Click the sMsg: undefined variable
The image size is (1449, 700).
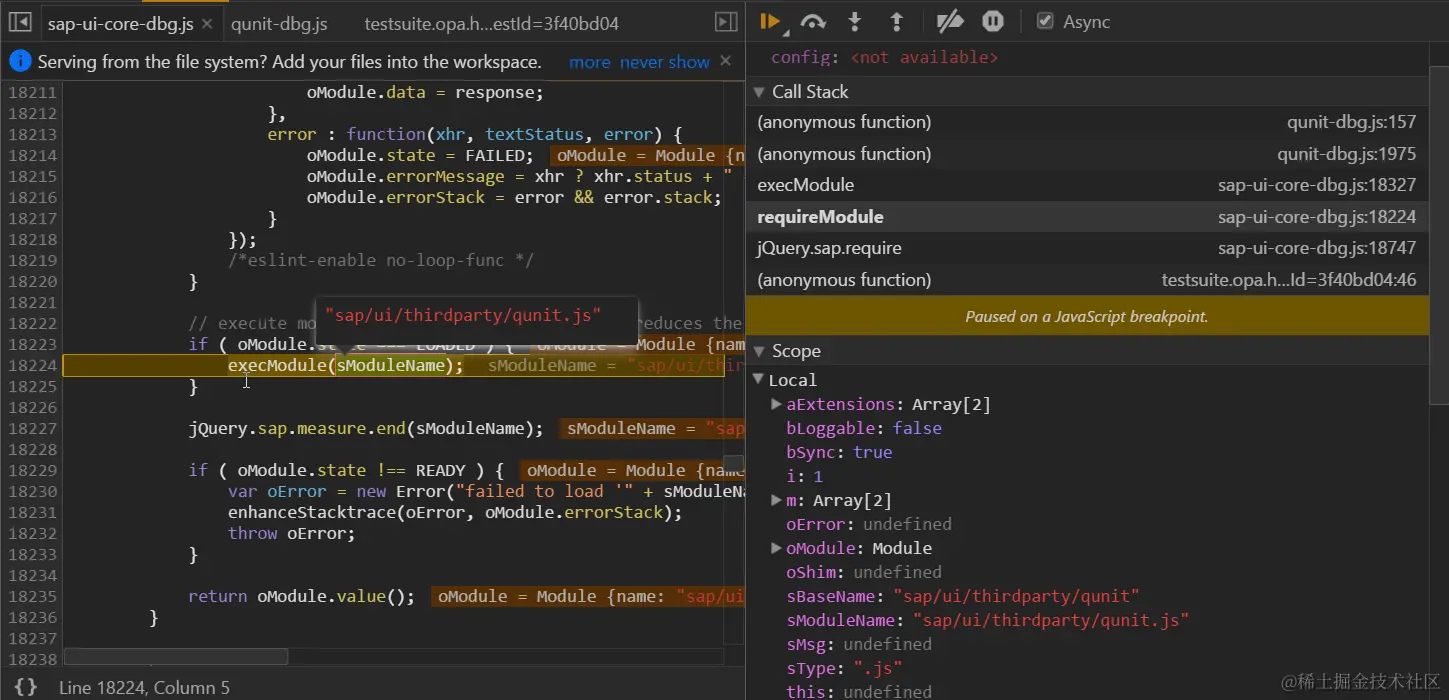(x=859, y=644)
